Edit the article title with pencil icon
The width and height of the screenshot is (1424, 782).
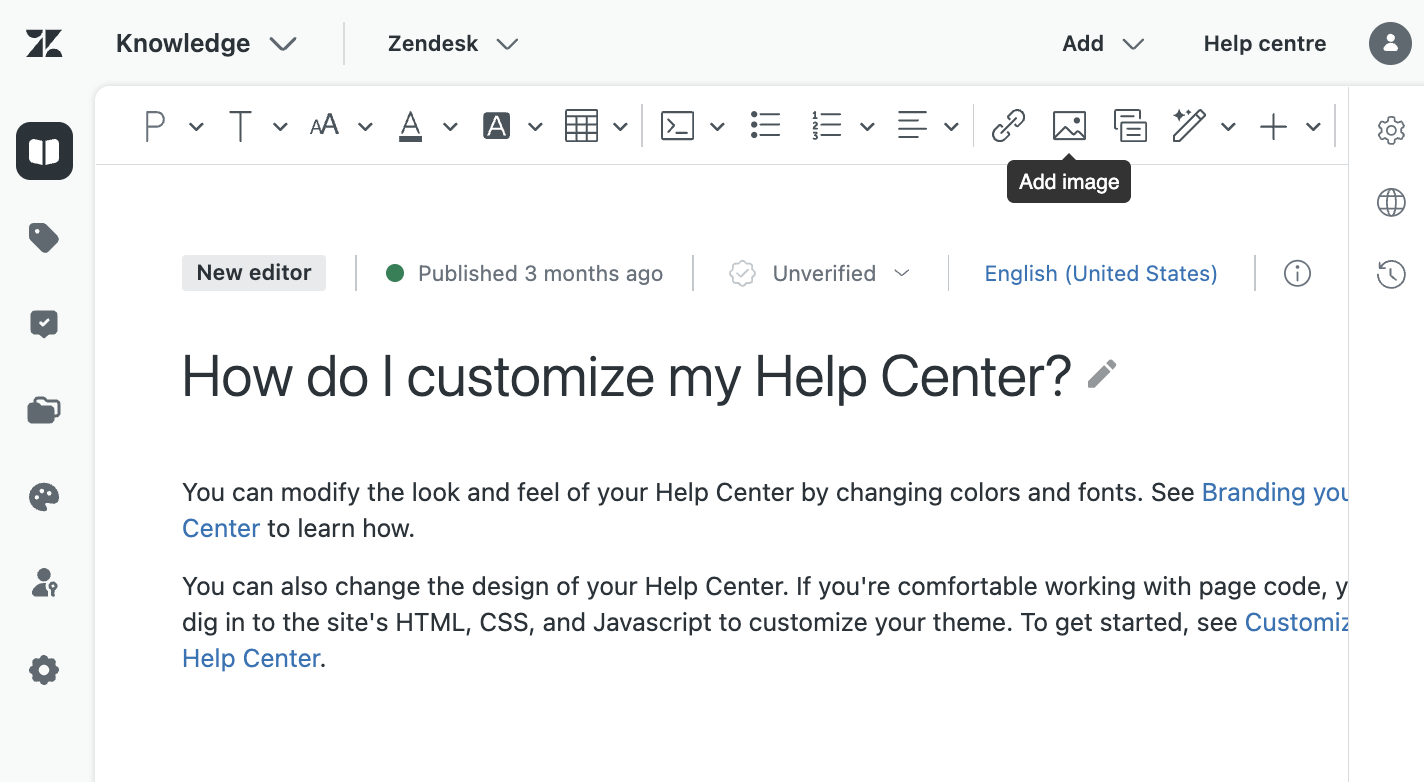[x=1101, y=375]
